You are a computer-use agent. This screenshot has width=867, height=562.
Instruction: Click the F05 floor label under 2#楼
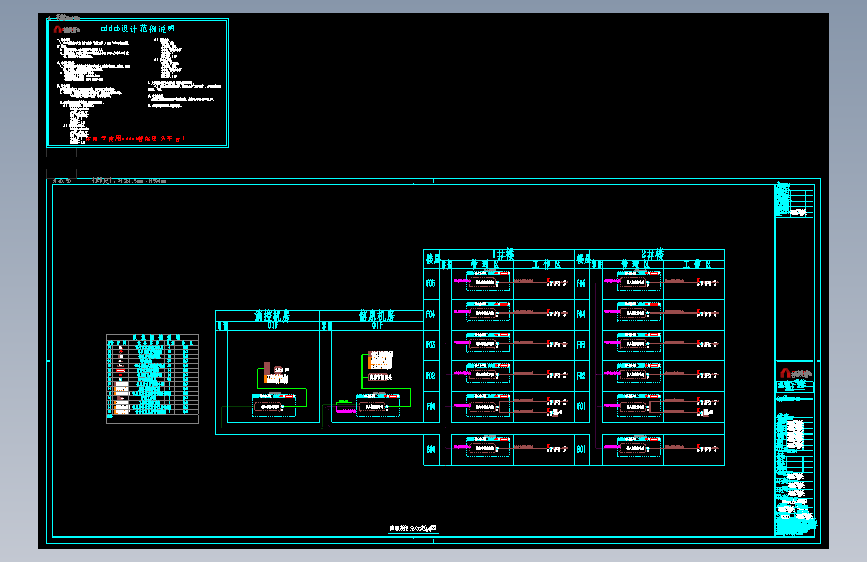click(x=581, y=283)
